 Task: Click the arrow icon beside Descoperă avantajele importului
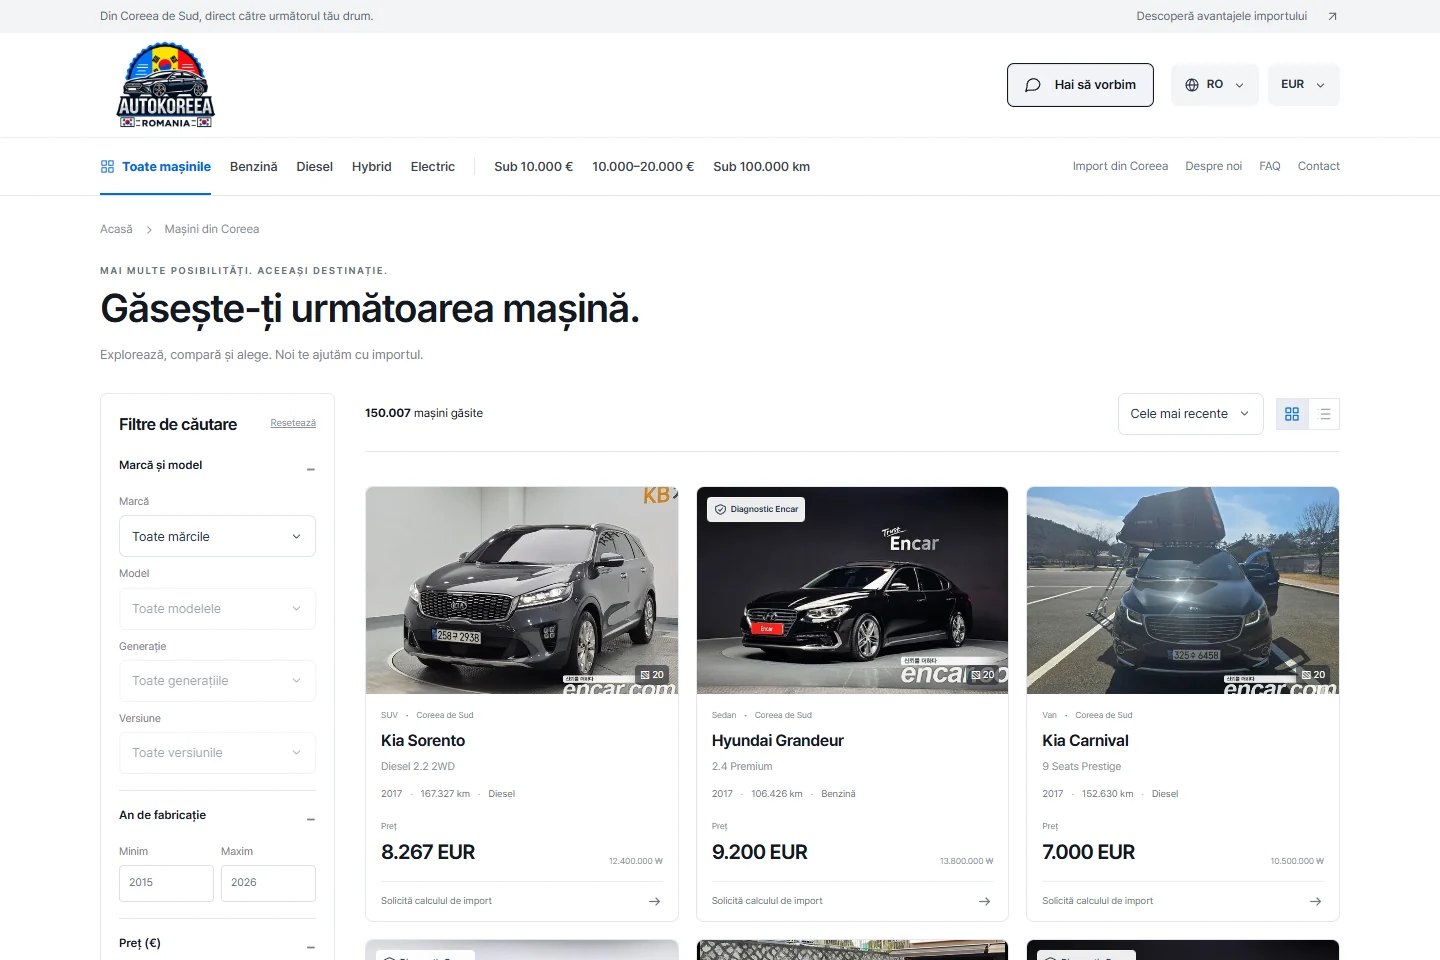click(x=1332, y=16)
